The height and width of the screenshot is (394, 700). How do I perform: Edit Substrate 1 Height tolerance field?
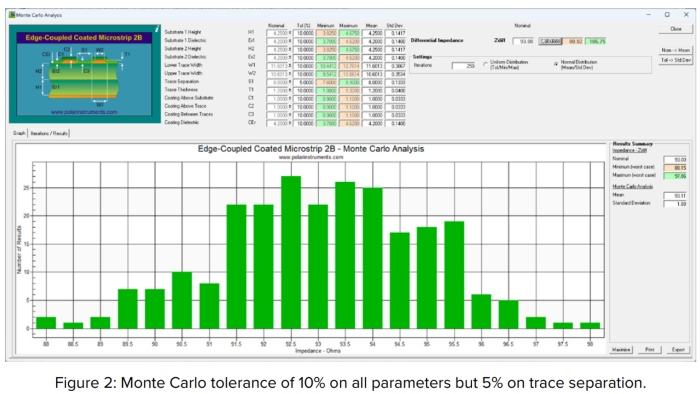tap(304, 33)
